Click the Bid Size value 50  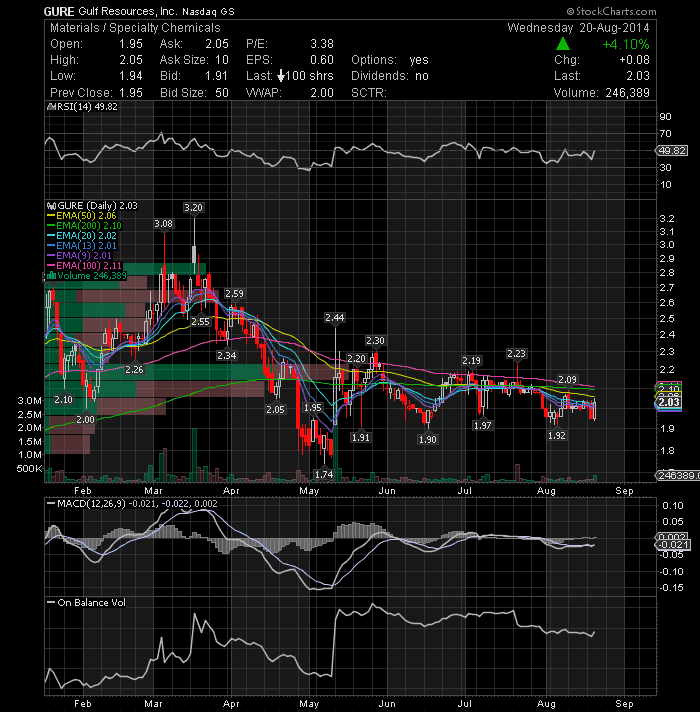click(x=222, y=93)
